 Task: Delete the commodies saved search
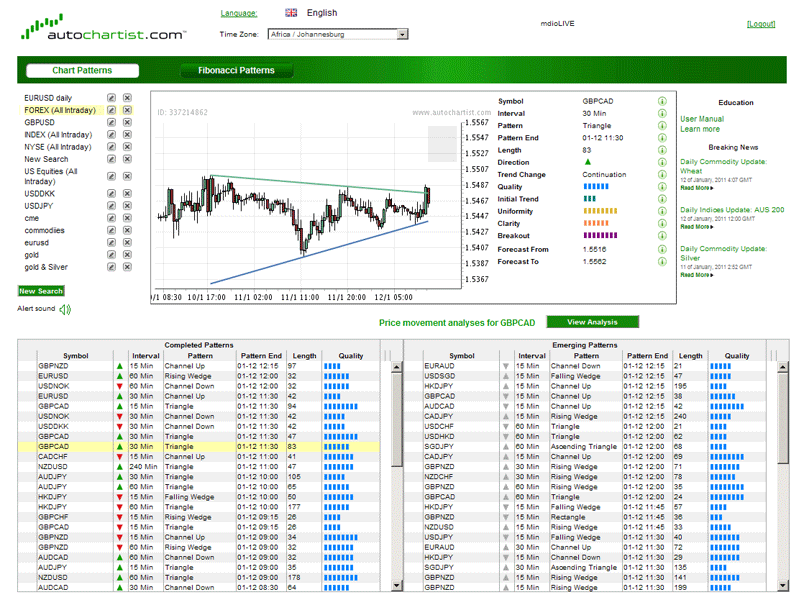tap(127, 230)
